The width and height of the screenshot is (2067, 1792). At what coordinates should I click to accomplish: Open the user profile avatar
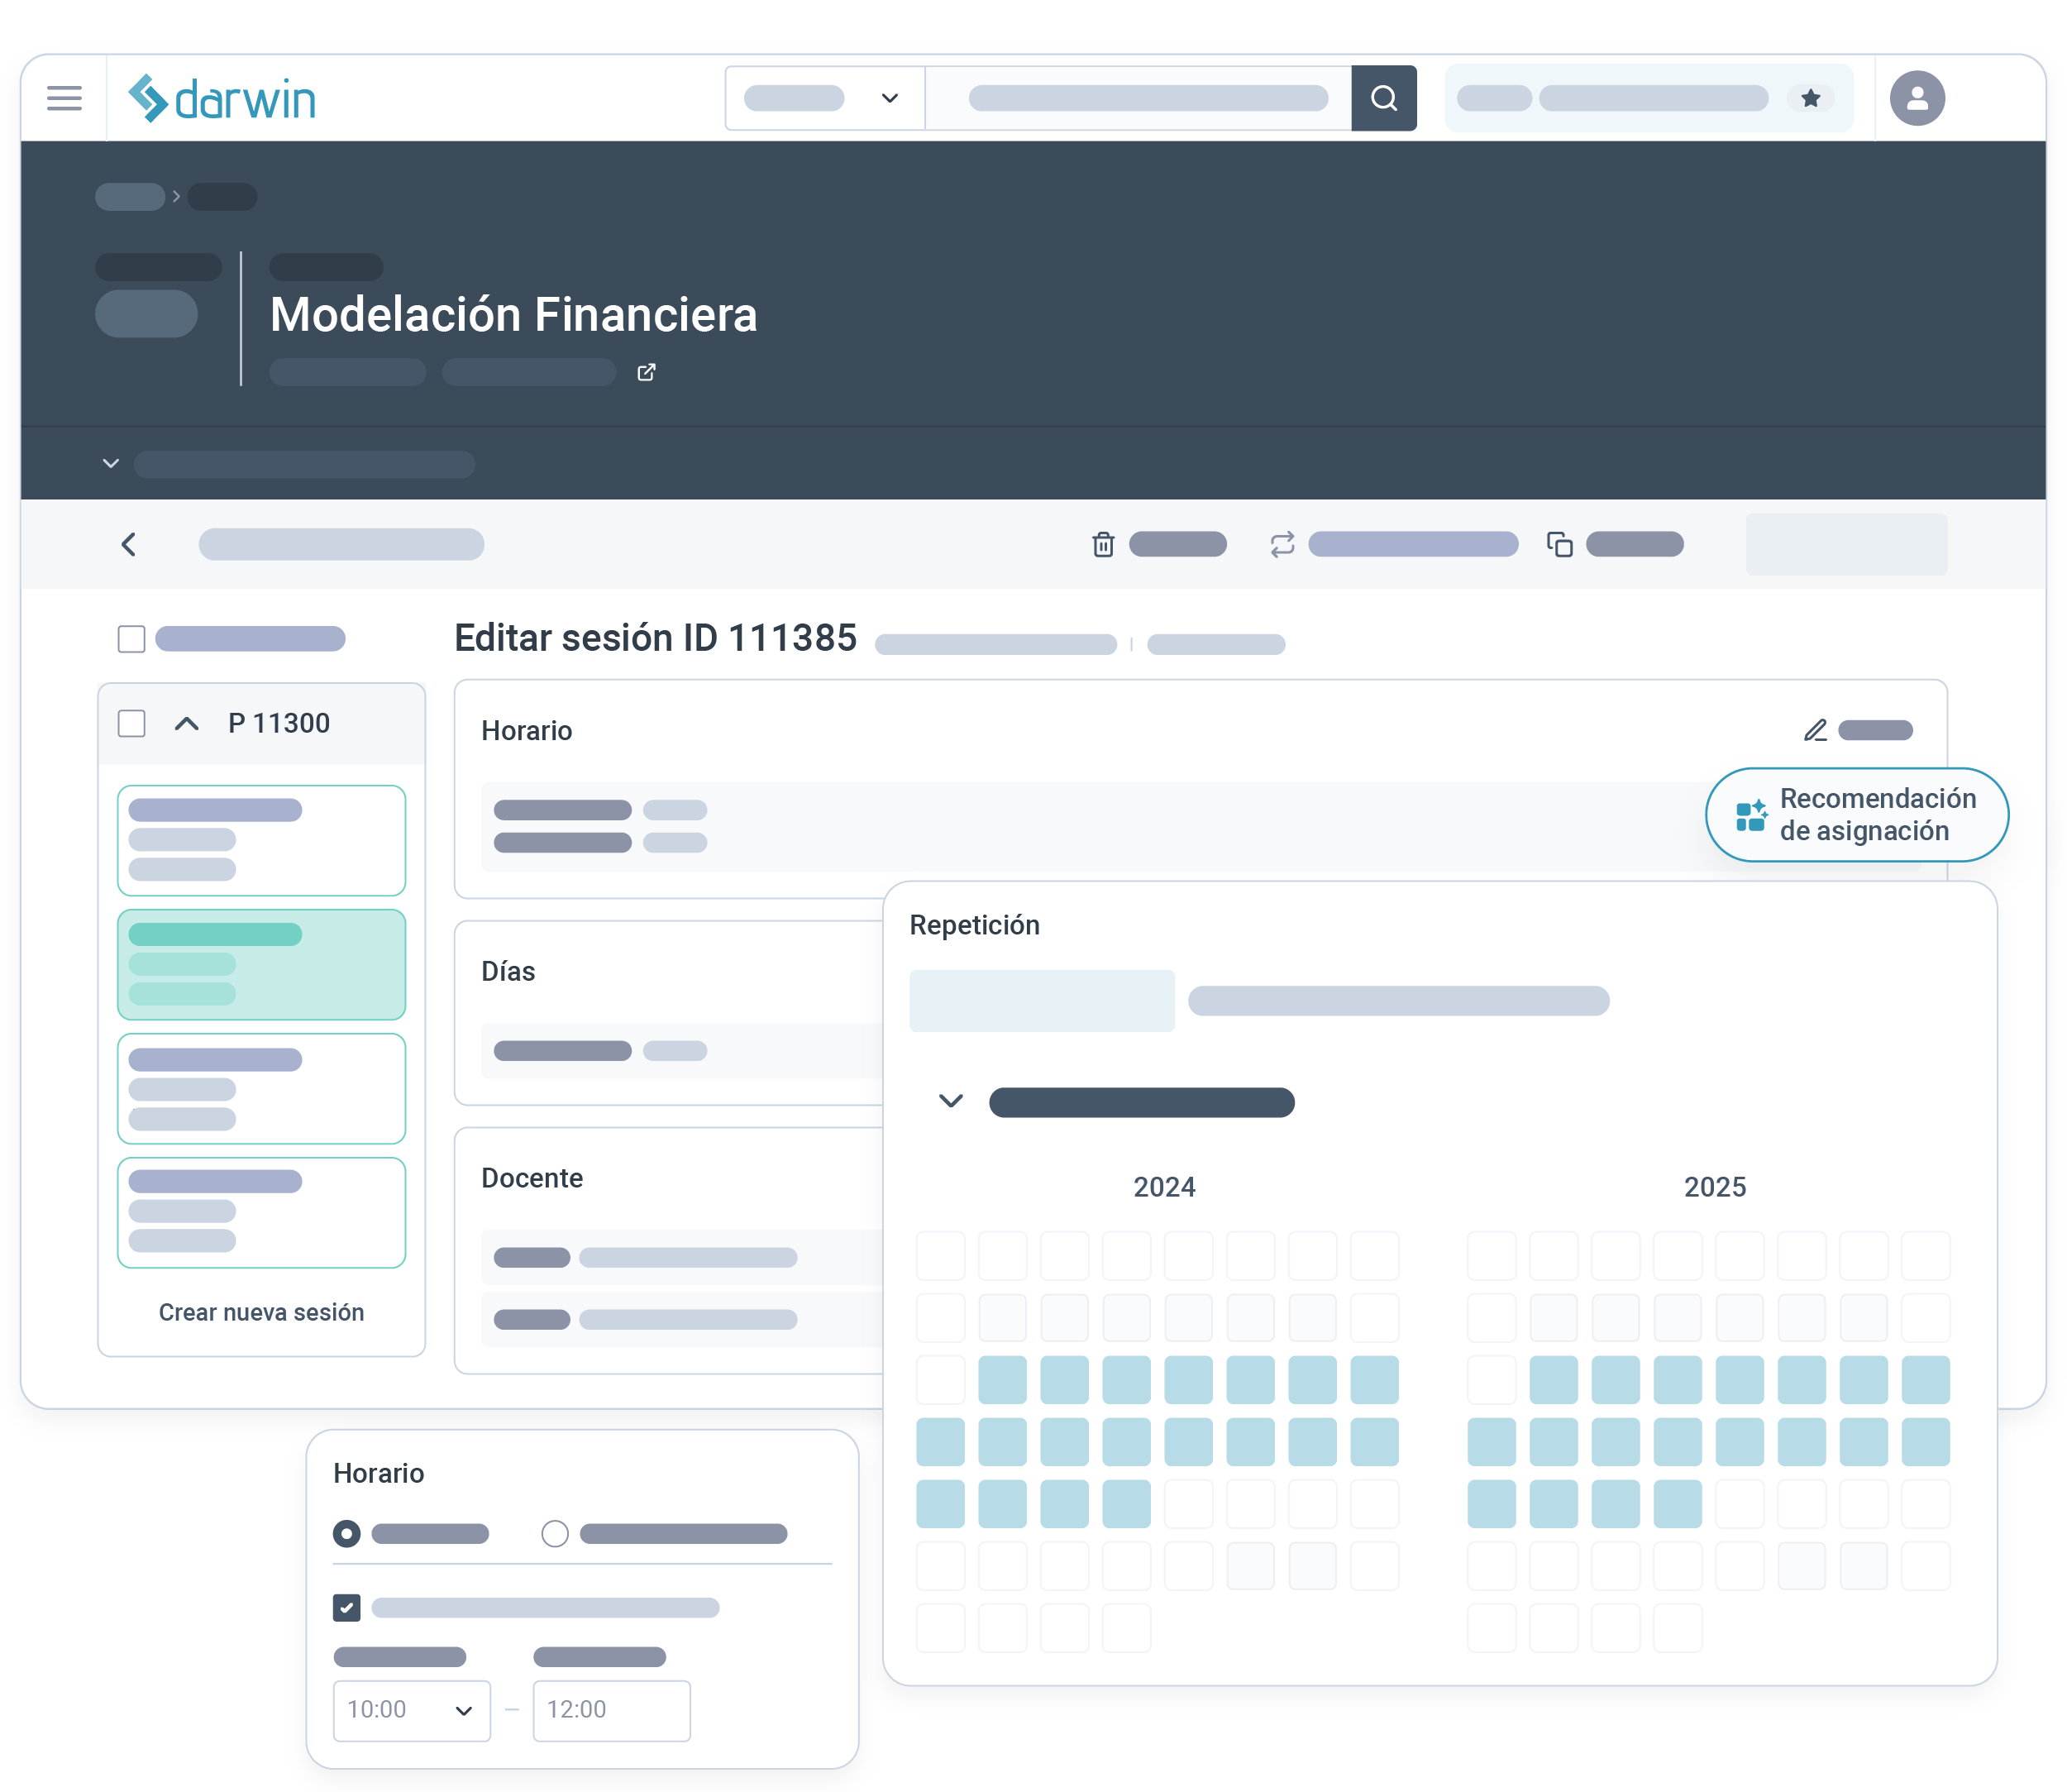pos(1916,98)
